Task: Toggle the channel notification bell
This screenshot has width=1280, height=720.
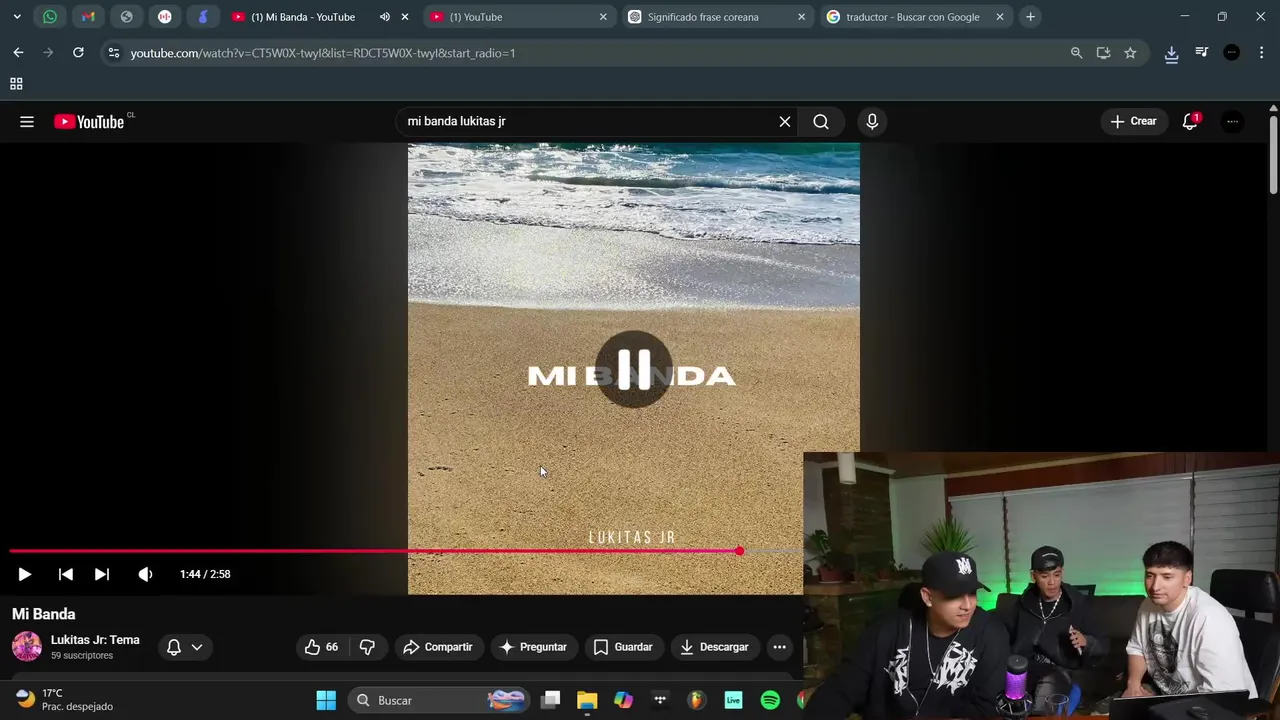Action: tap(174, 647)
